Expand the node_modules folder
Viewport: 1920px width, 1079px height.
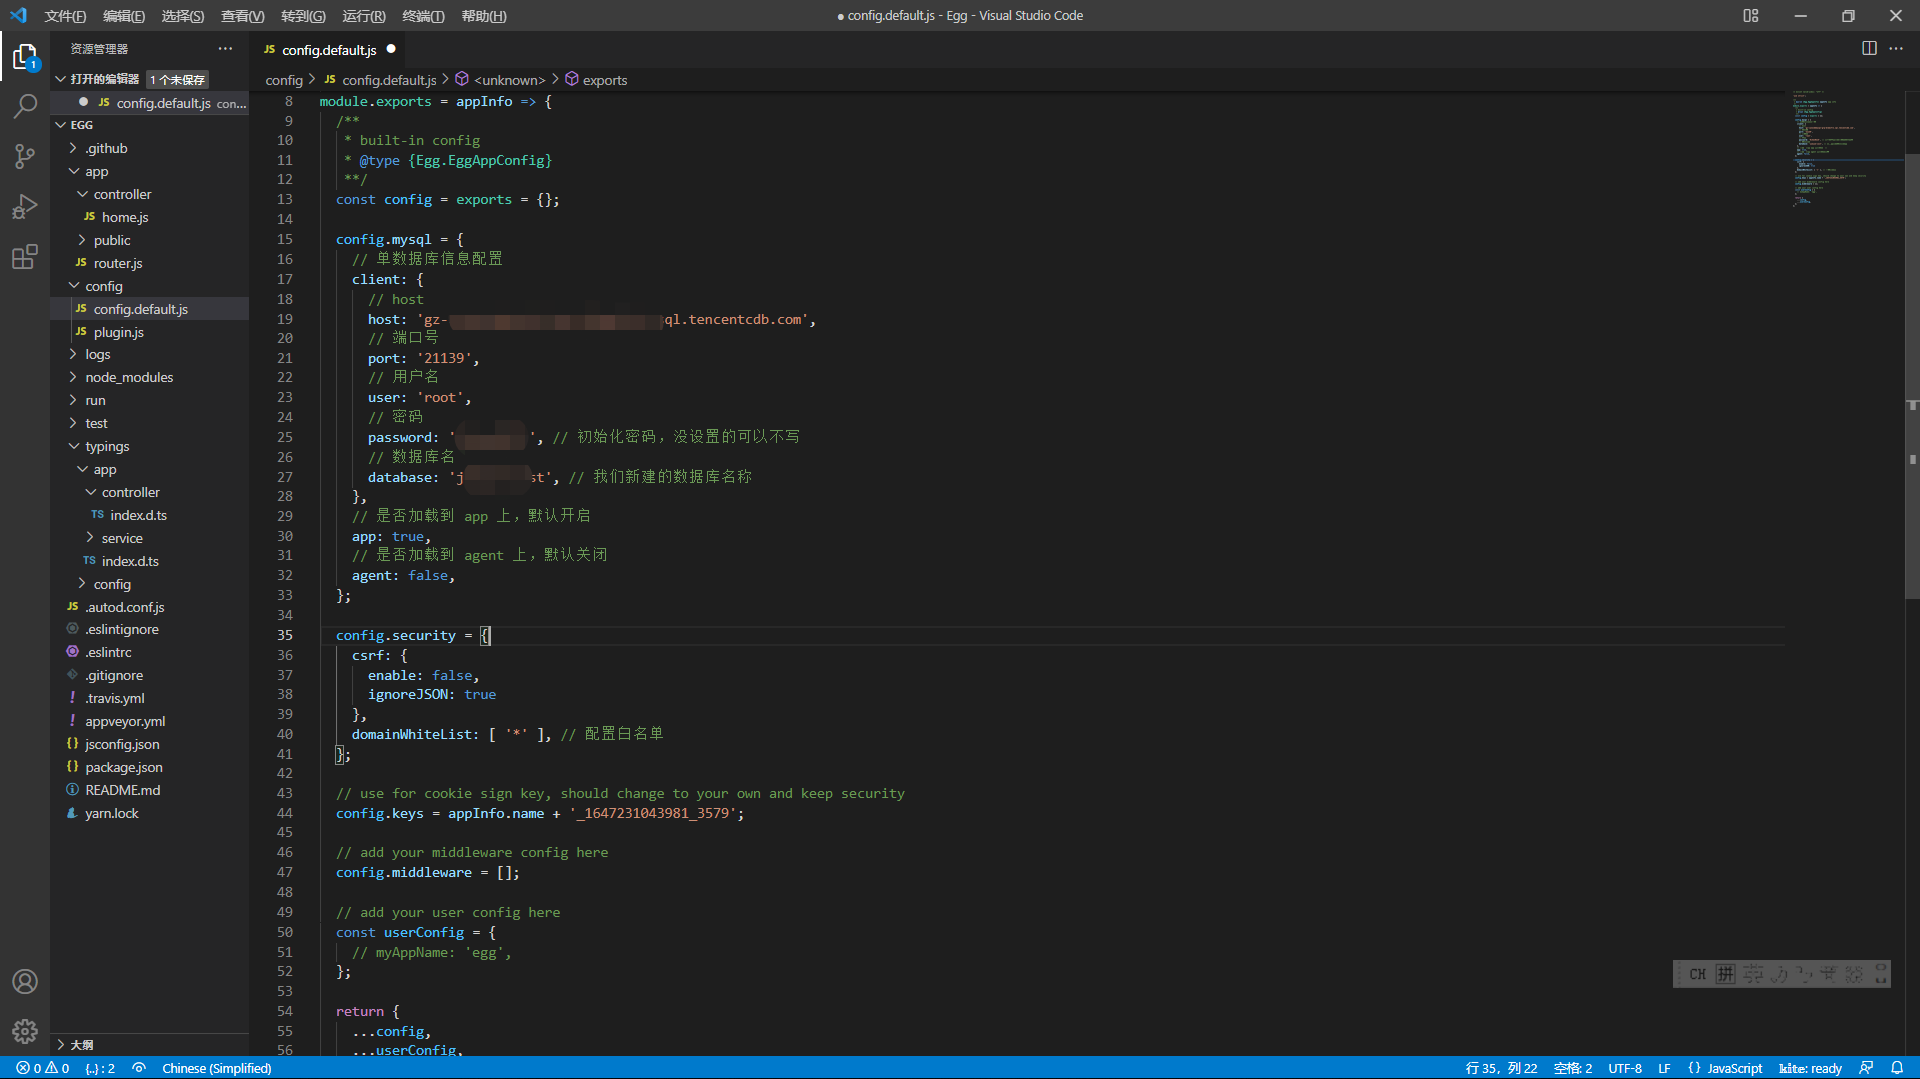[73, 377]
